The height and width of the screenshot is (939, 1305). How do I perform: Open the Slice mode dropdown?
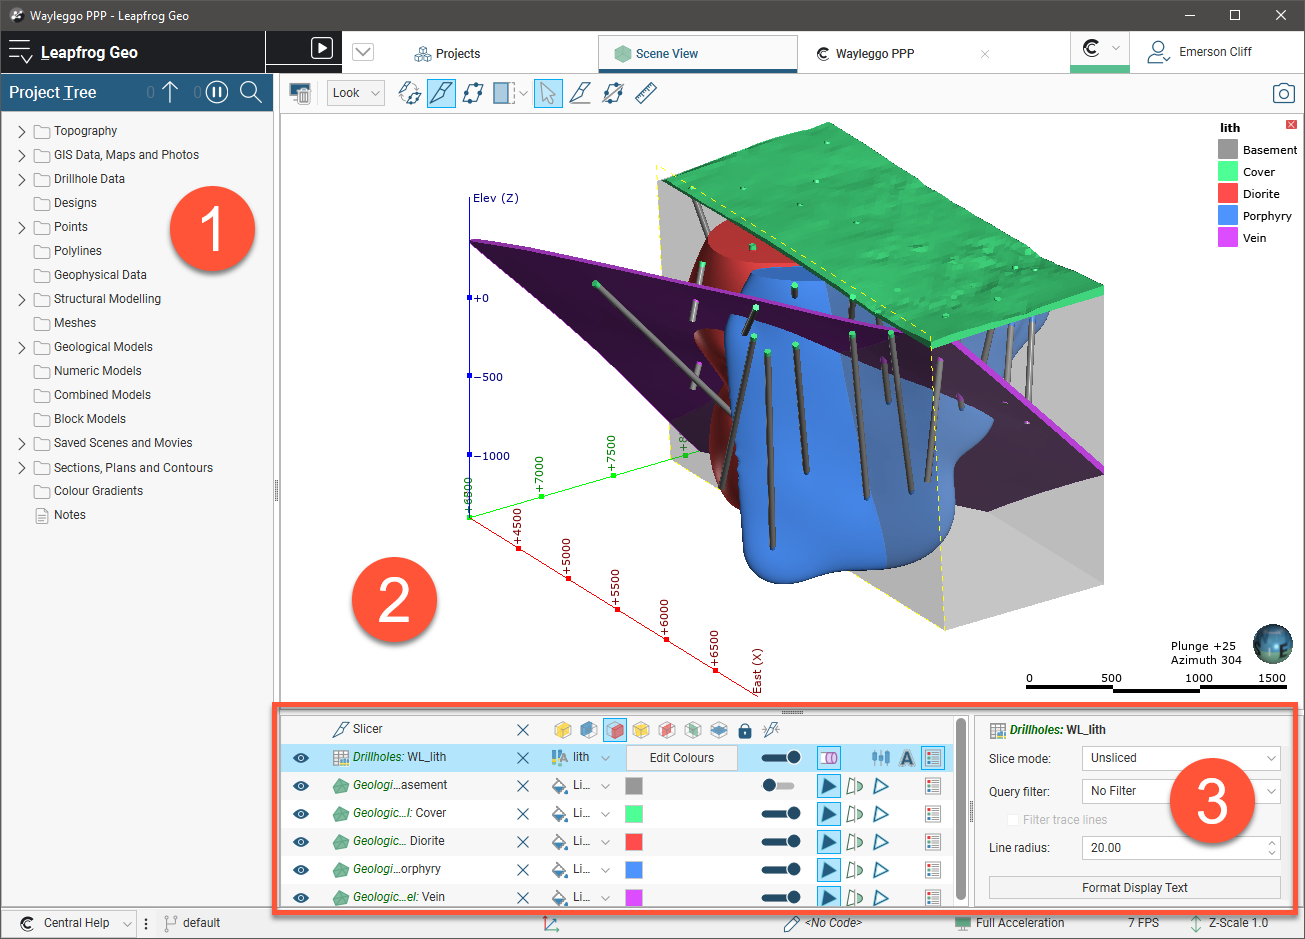tap(1181, 758)
